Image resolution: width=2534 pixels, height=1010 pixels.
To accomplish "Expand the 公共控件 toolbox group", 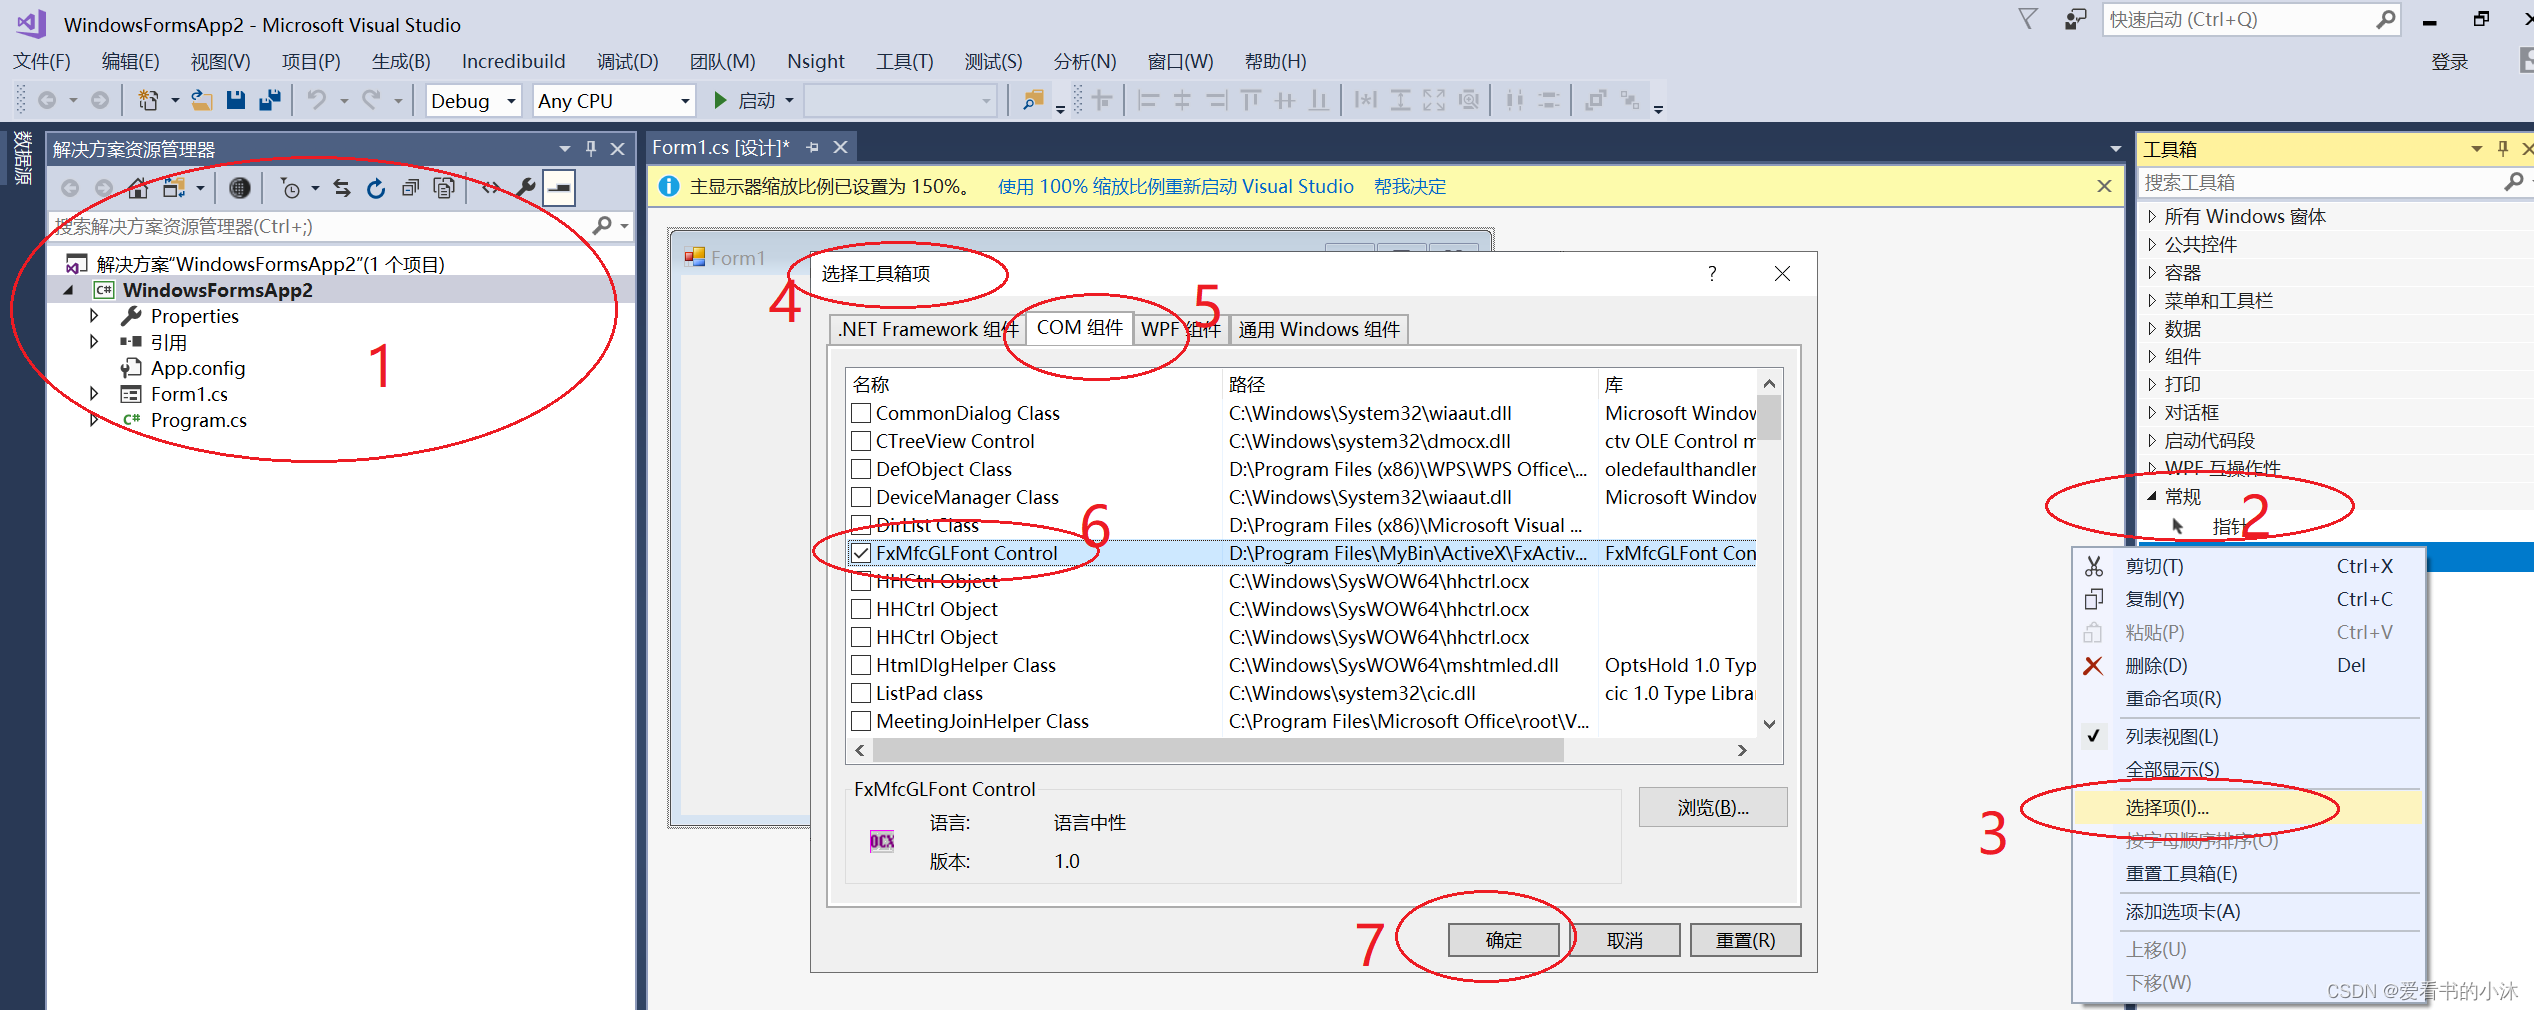I will pos(2152,244).
